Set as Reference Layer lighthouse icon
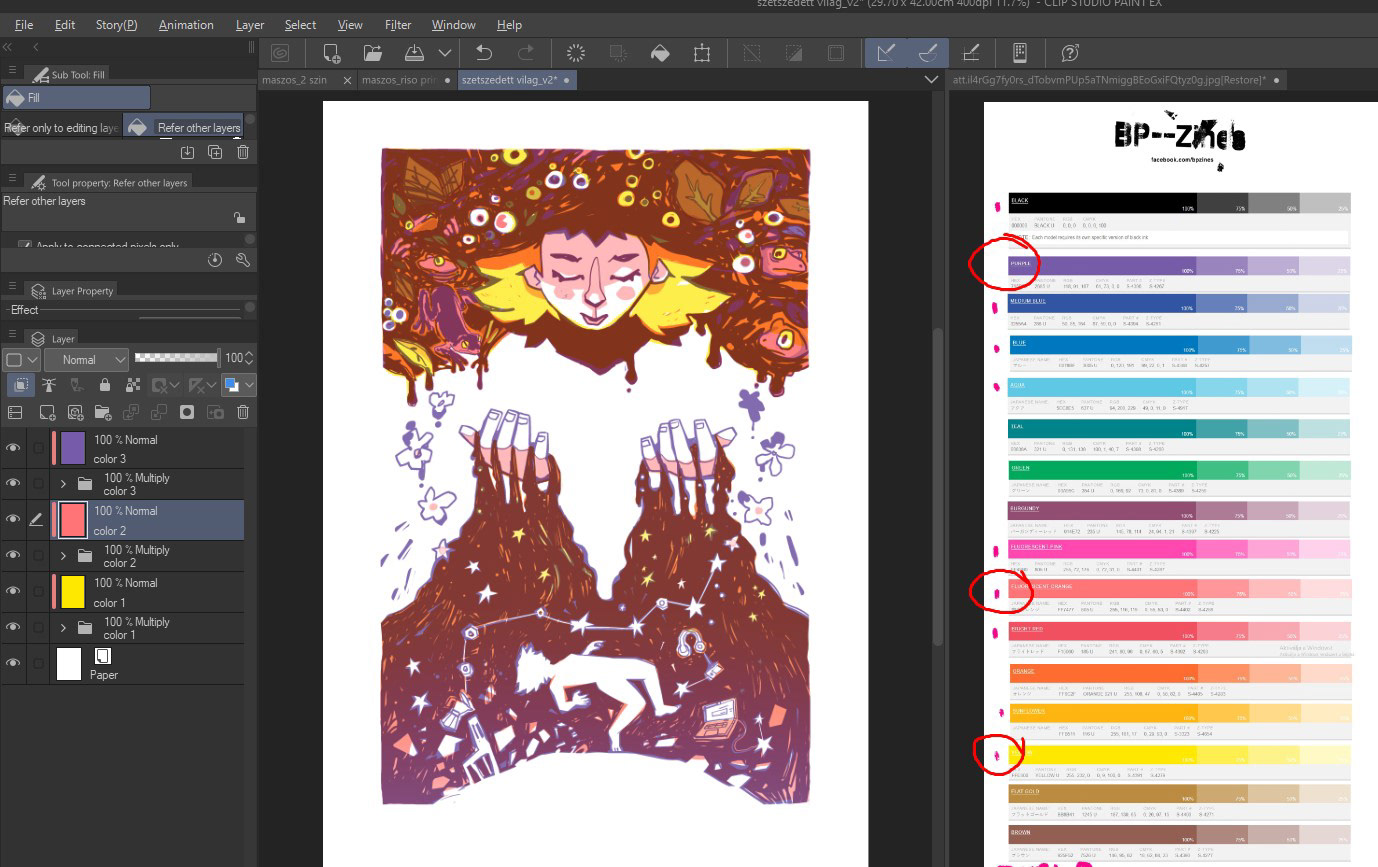Viewport: 1378px width, 867px height. click(48, 385)
